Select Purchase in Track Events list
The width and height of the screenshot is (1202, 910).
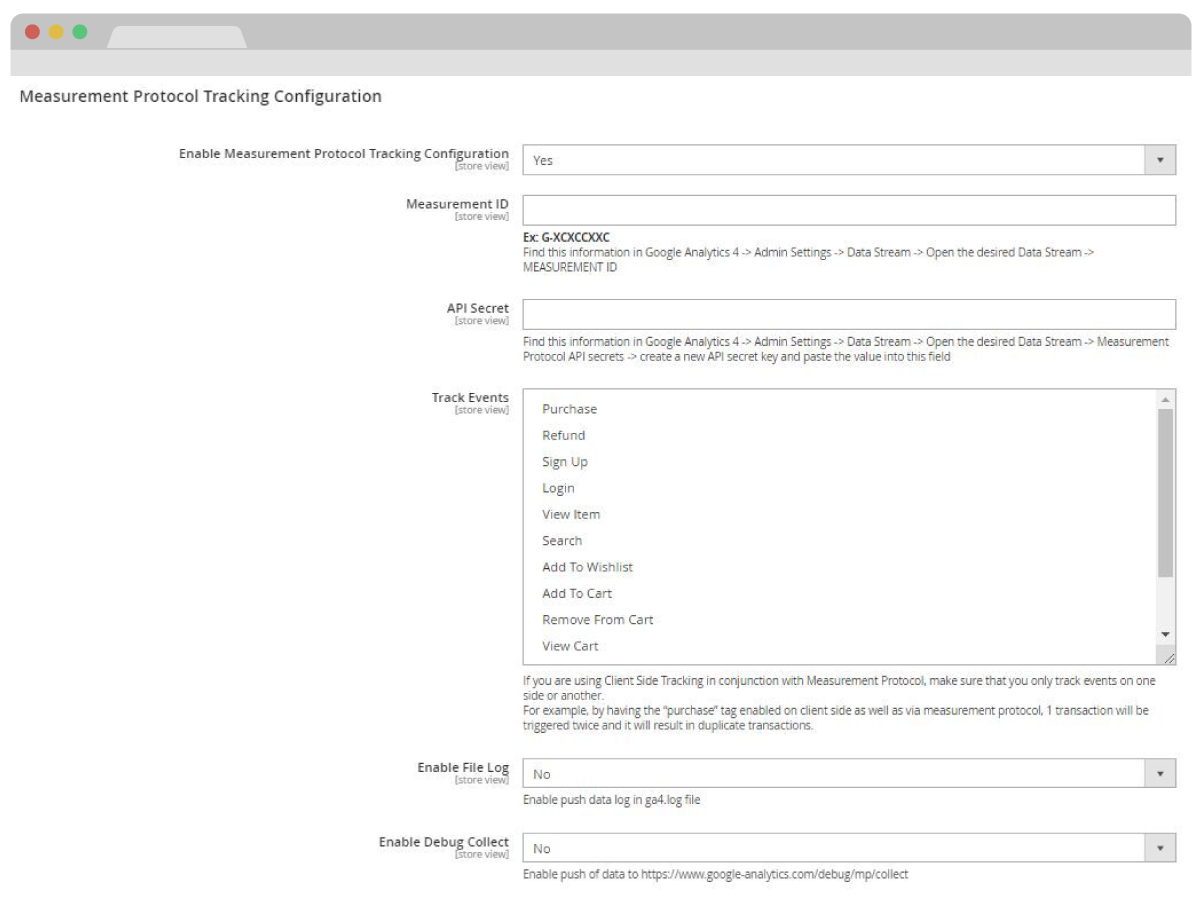tap(569, 409)
